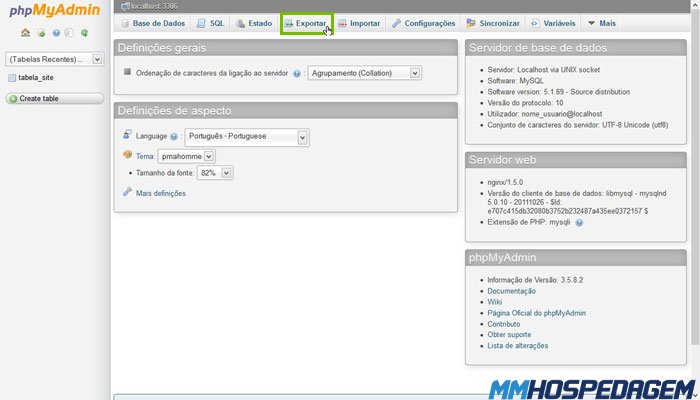Viewport: 700px width, 400px height.
Task: Click the Create table button
Action: (x=54, y=99)
